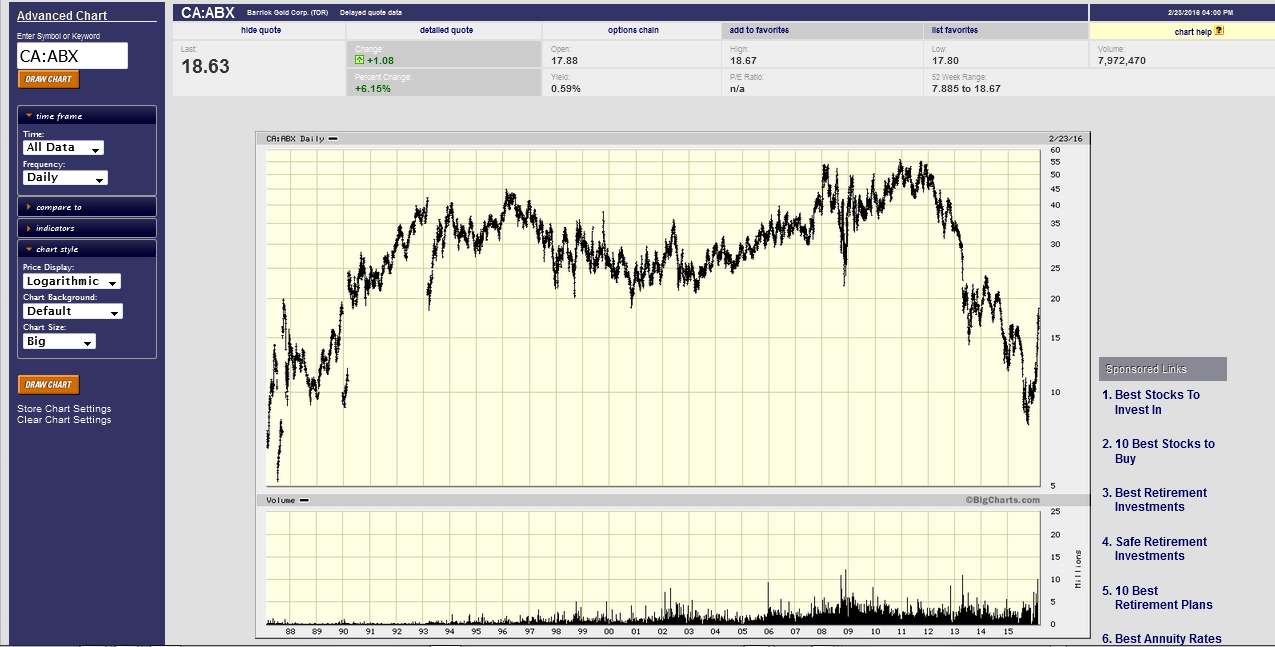Open the options chain tab
This screenshot has height=647, width=1275.
coord(633,30)
